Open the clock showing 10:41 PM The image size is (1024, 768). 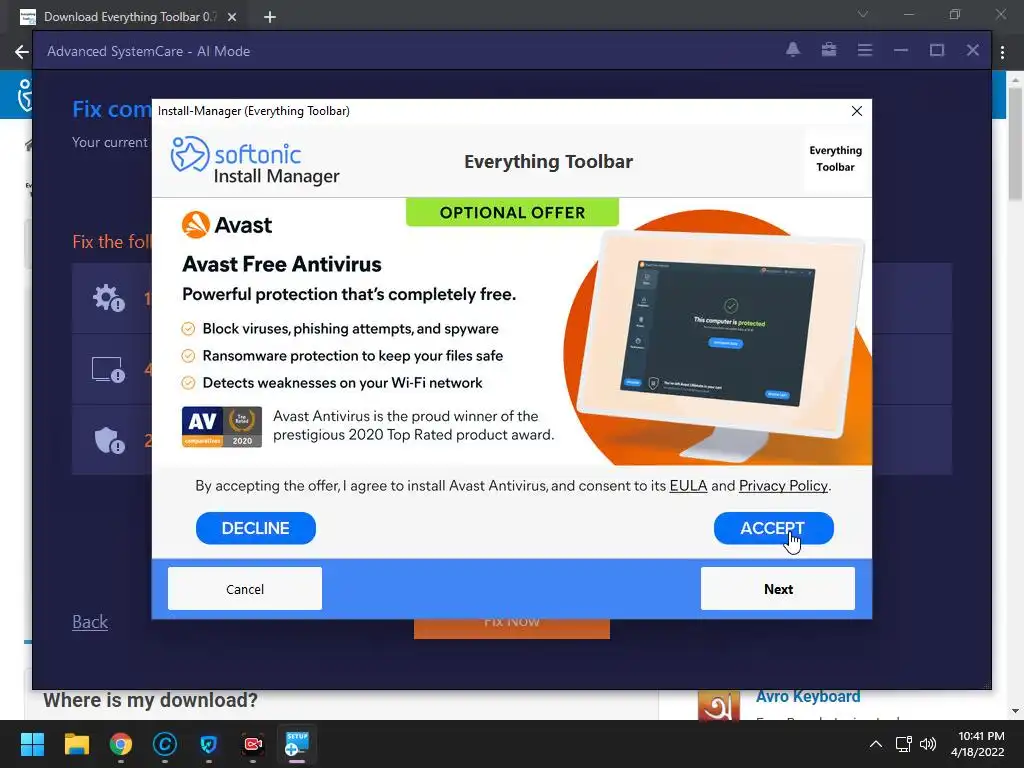[978, 744]
